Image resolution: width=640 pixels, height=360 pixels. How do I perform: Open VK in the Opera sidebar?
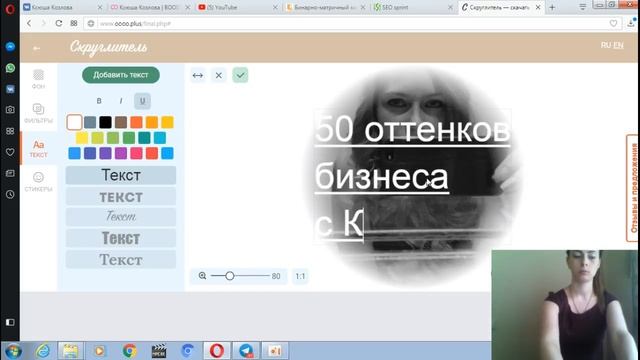(10, 89)
